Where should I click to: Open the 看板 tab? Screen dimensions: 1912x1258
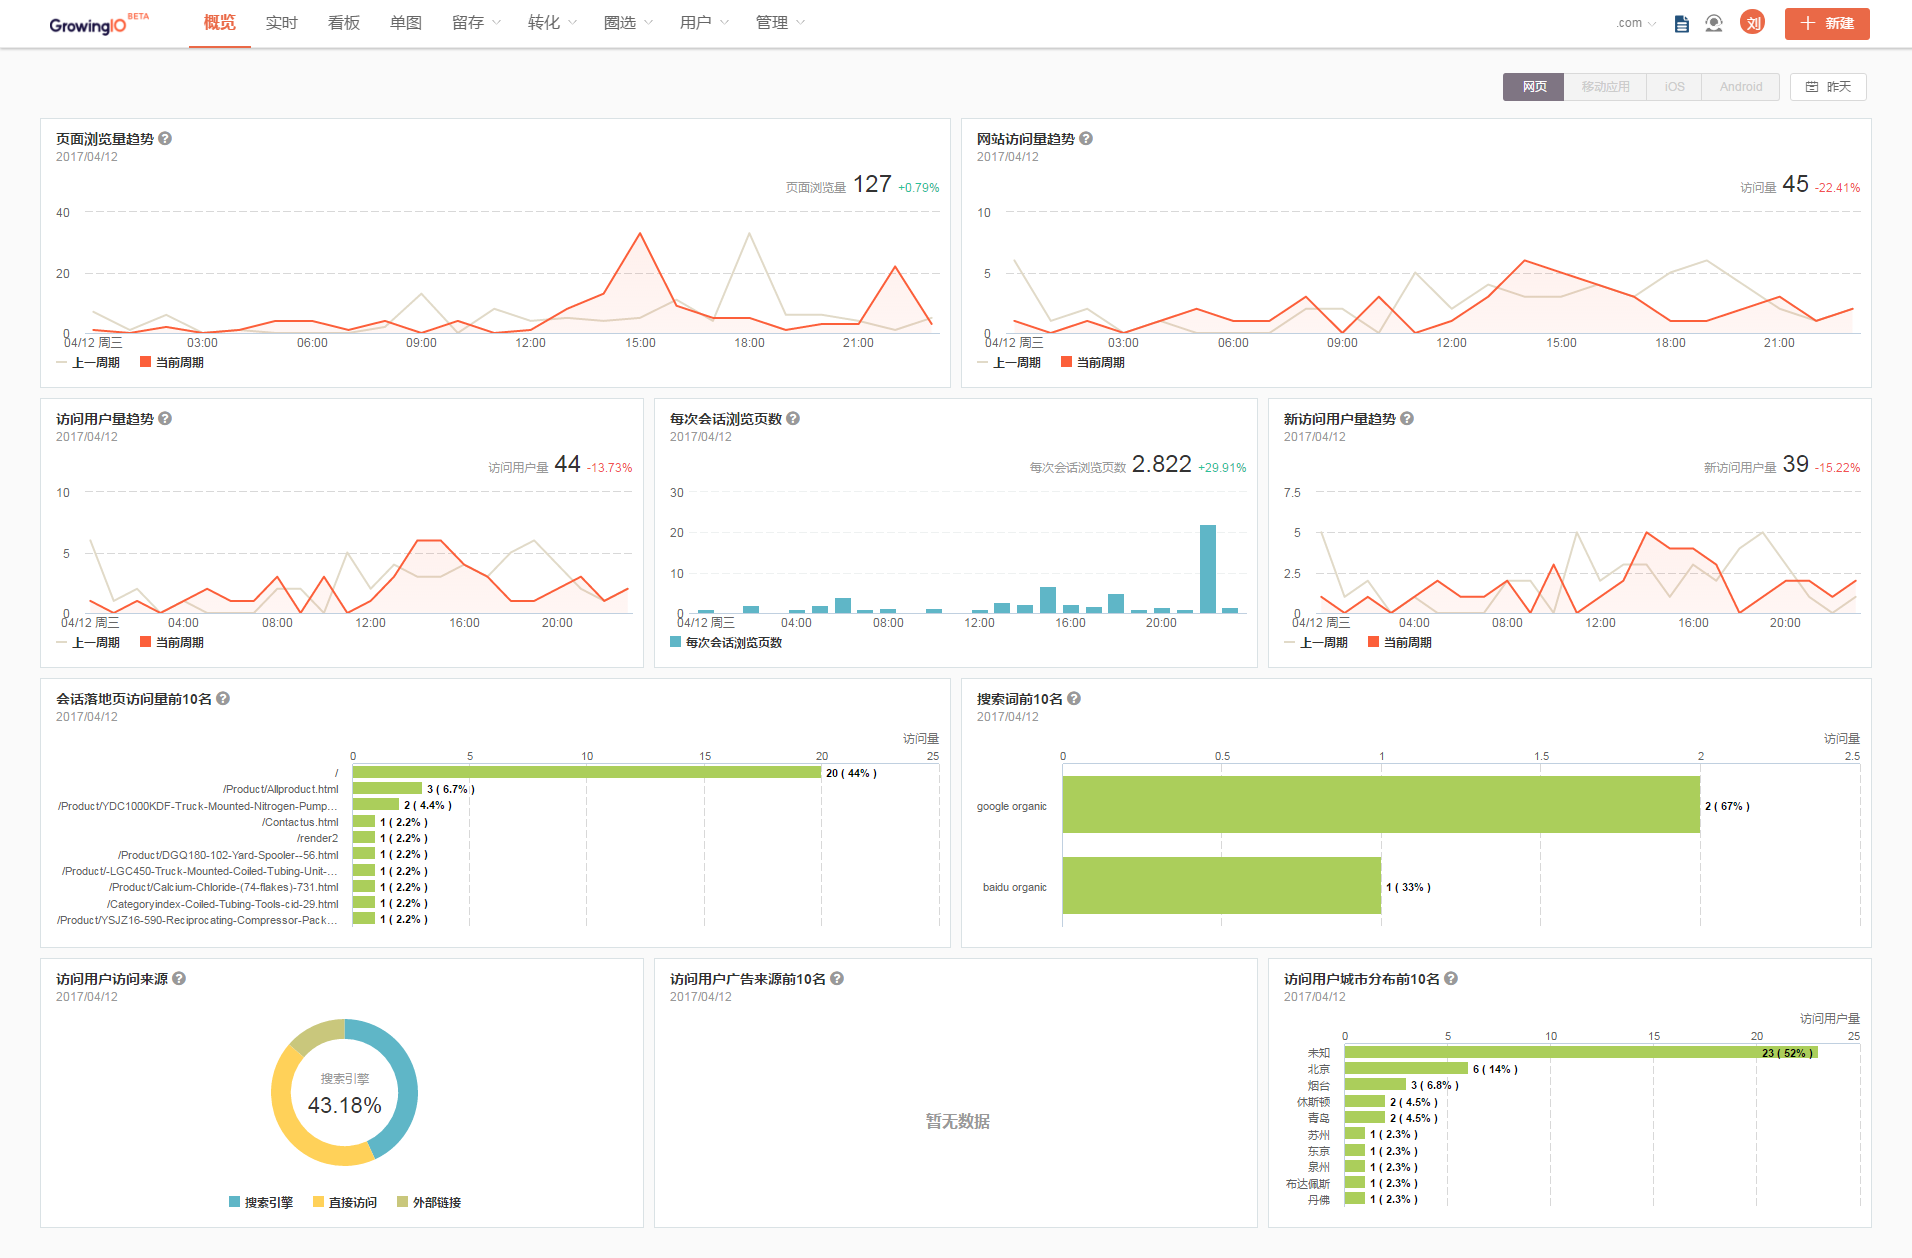(x=343, y=23)
